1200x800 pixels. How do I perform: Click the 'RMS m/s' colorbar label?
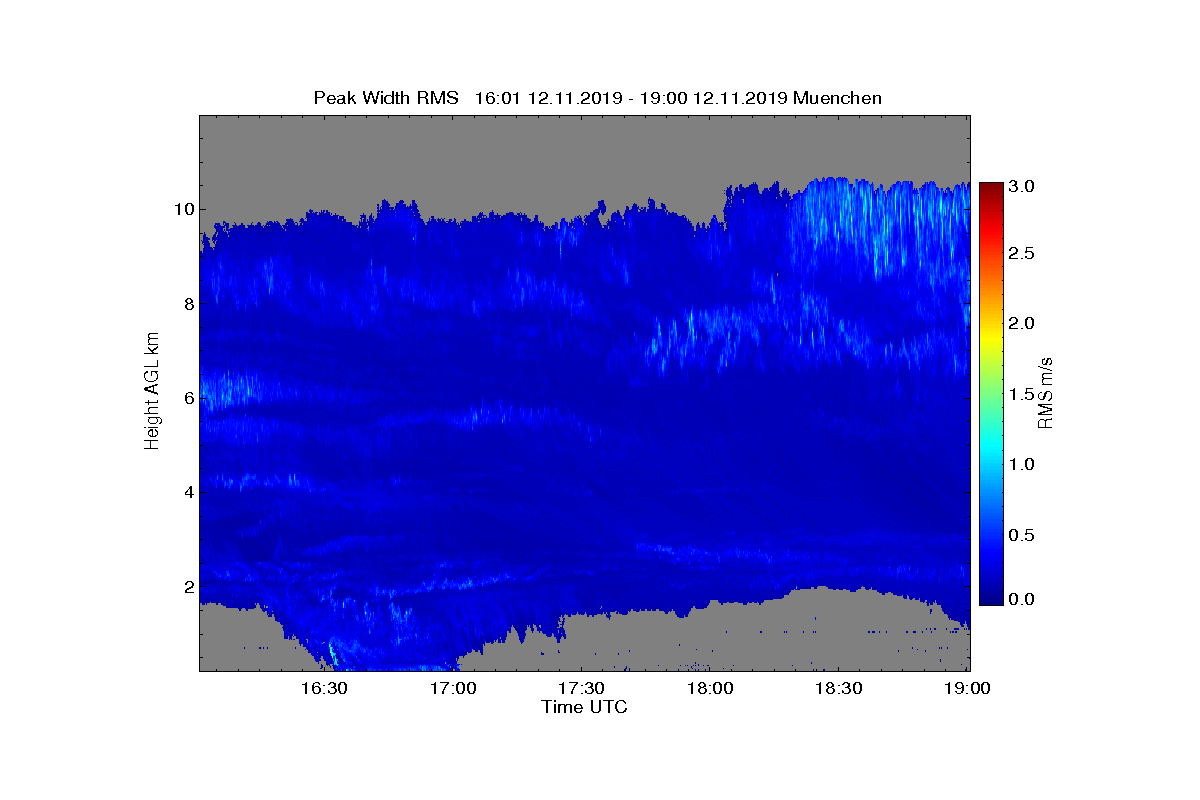pyautogui.click(x=1046, y=392)
